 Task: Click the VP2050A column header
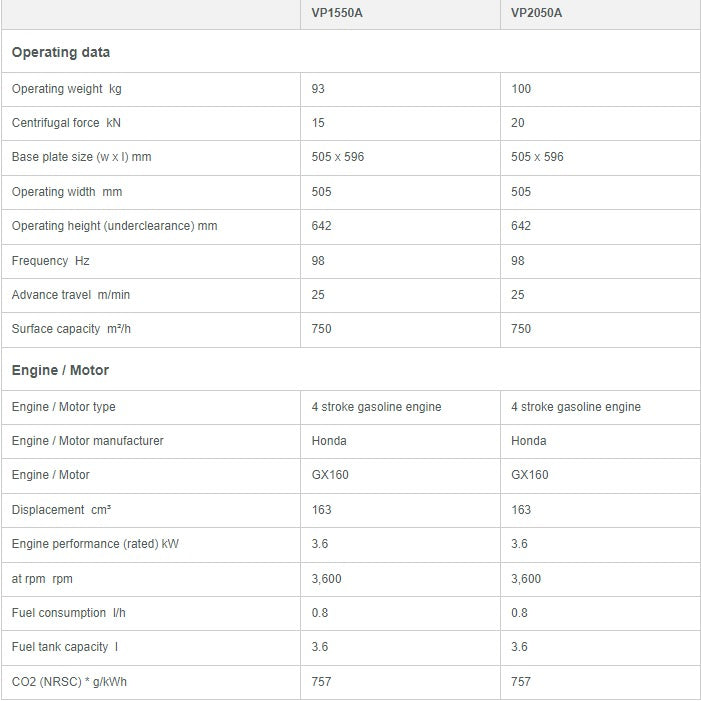[538, 13]
